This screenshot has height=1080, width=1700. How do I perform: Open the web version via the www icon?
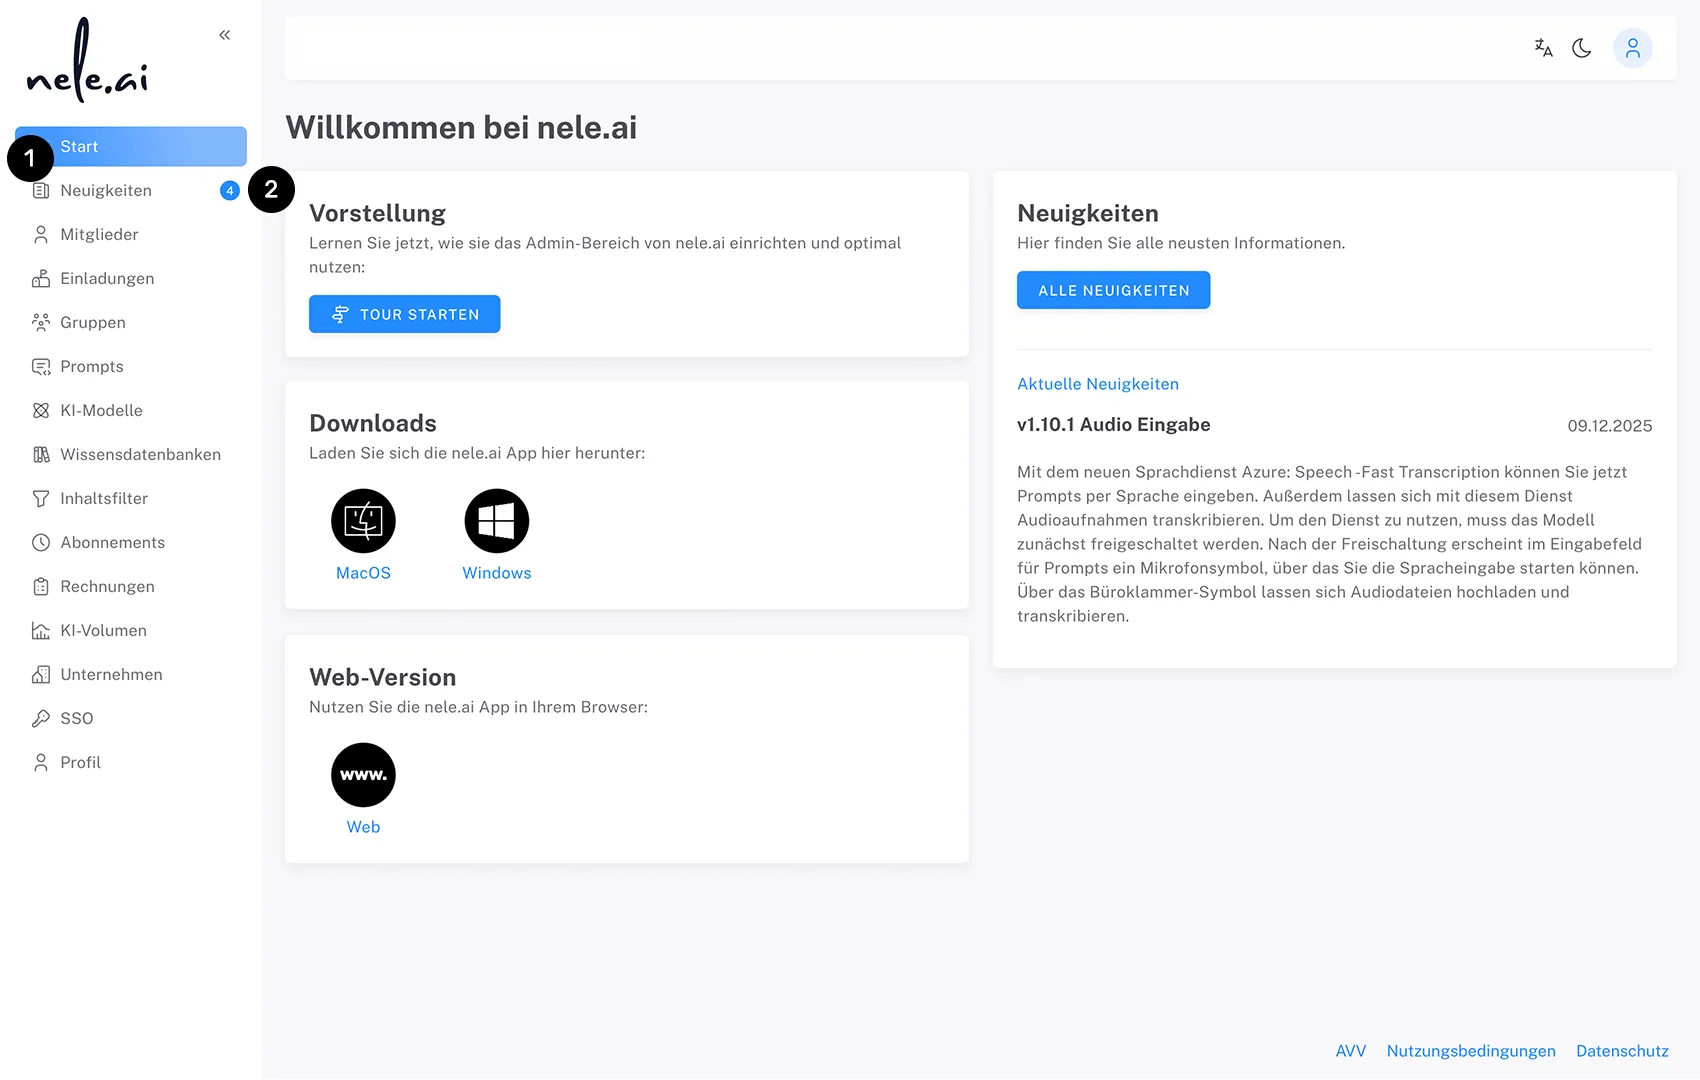tap(363, 774)
